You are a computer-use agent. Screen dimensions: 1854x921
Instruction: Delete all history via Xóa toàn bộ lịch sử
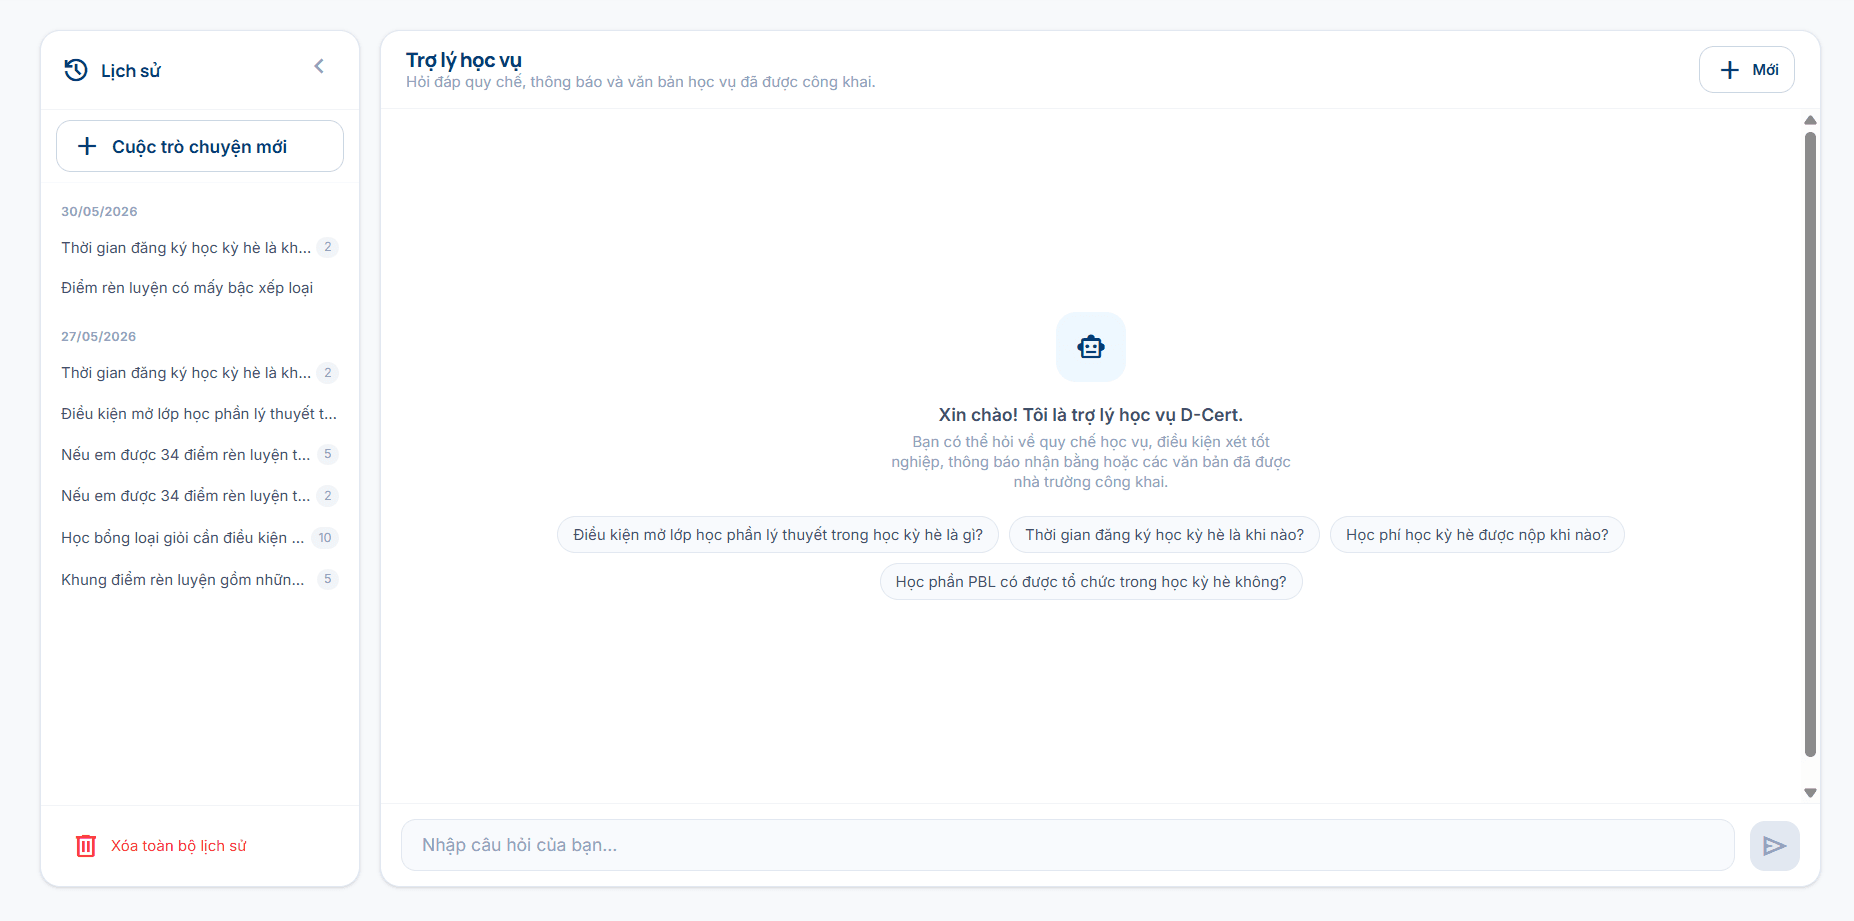(161, 846)
